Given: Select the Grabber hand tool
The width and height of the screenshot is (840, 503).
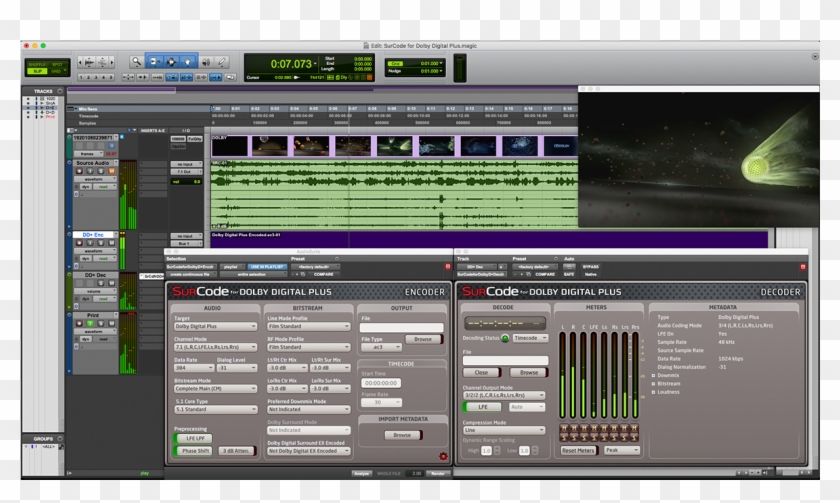Looking at the screenshot, I should pyautogui.click(x=187, y=62).
